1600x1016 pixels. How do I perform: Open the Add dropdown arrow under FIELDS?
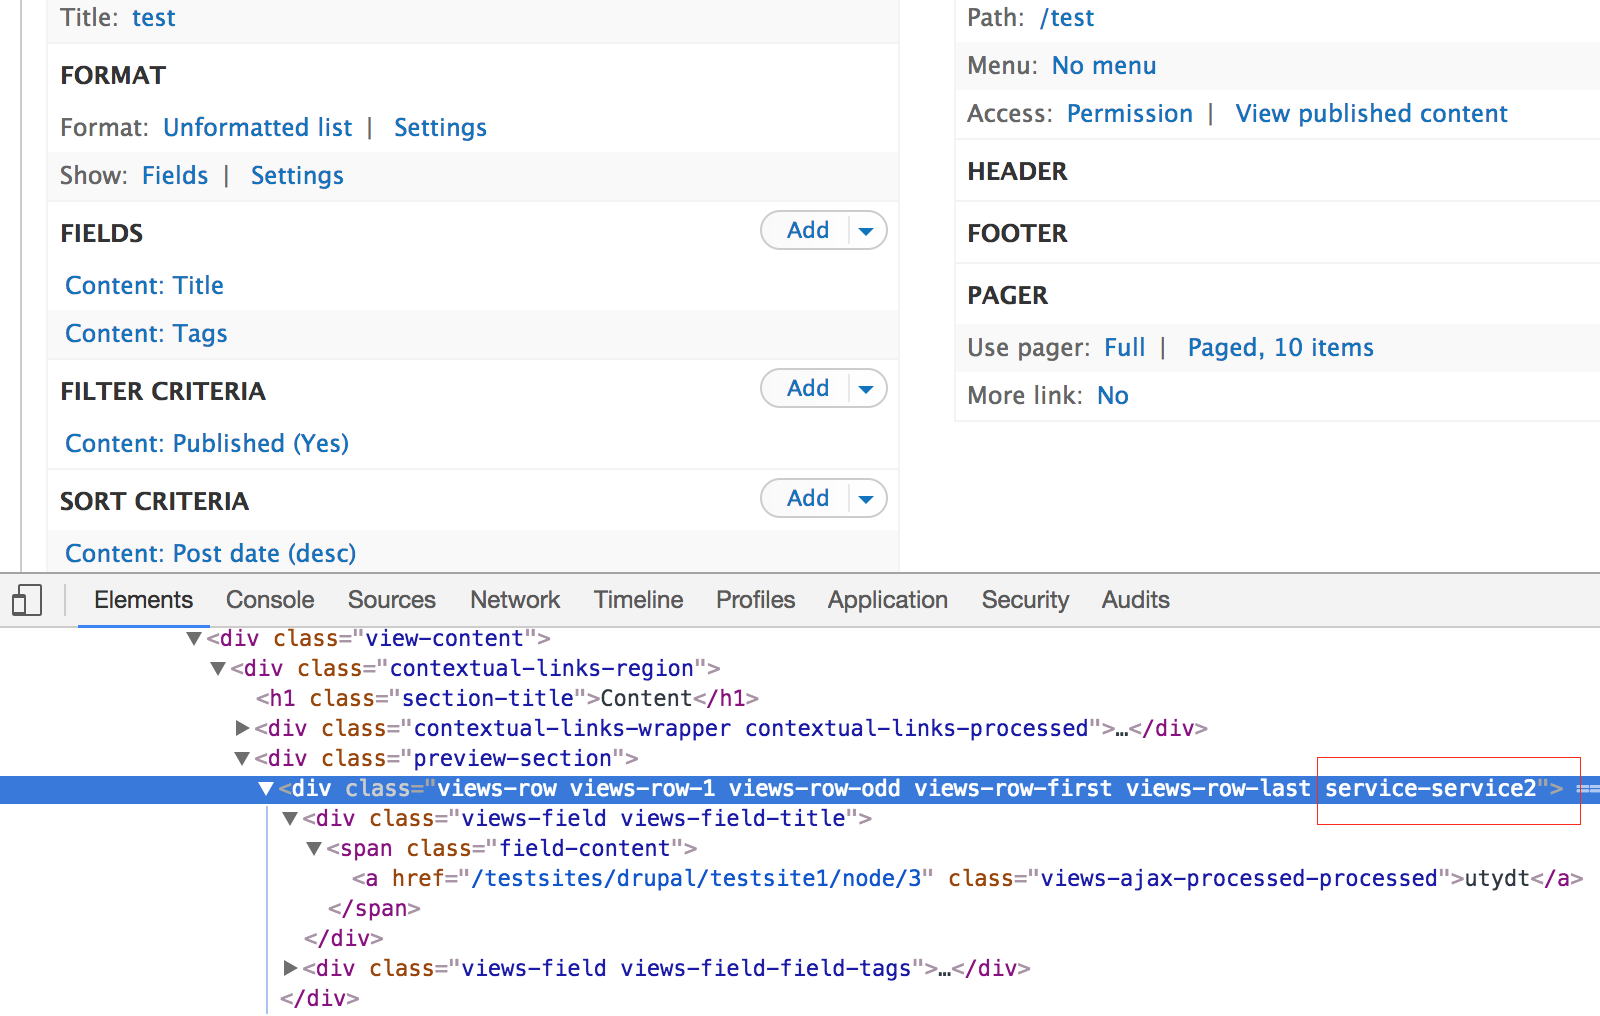point(866,230)
